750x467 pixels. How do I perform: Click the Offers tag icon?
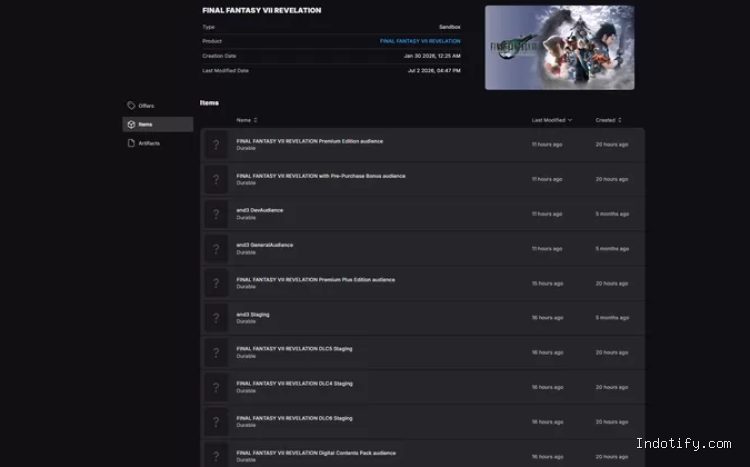coord(131,106)
